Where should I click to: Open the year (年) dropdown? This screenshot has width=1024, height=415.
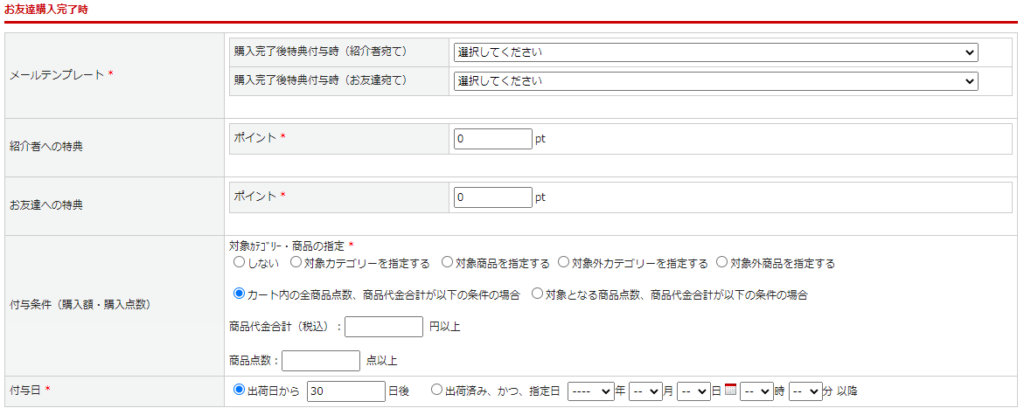[590, 391]
